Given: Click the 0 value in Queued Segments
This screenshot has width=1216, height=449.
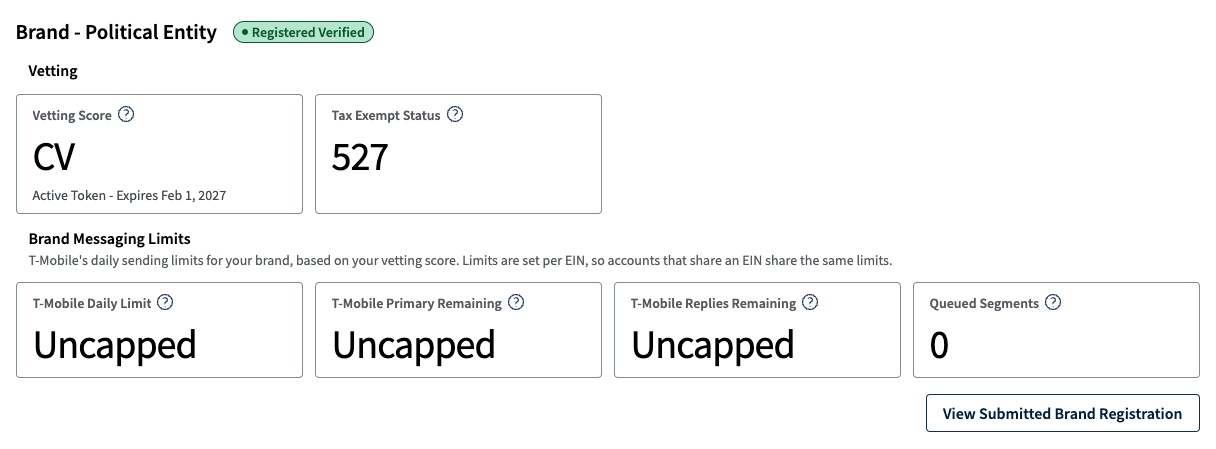Looking at the screenshot, I should coord(939,345).
